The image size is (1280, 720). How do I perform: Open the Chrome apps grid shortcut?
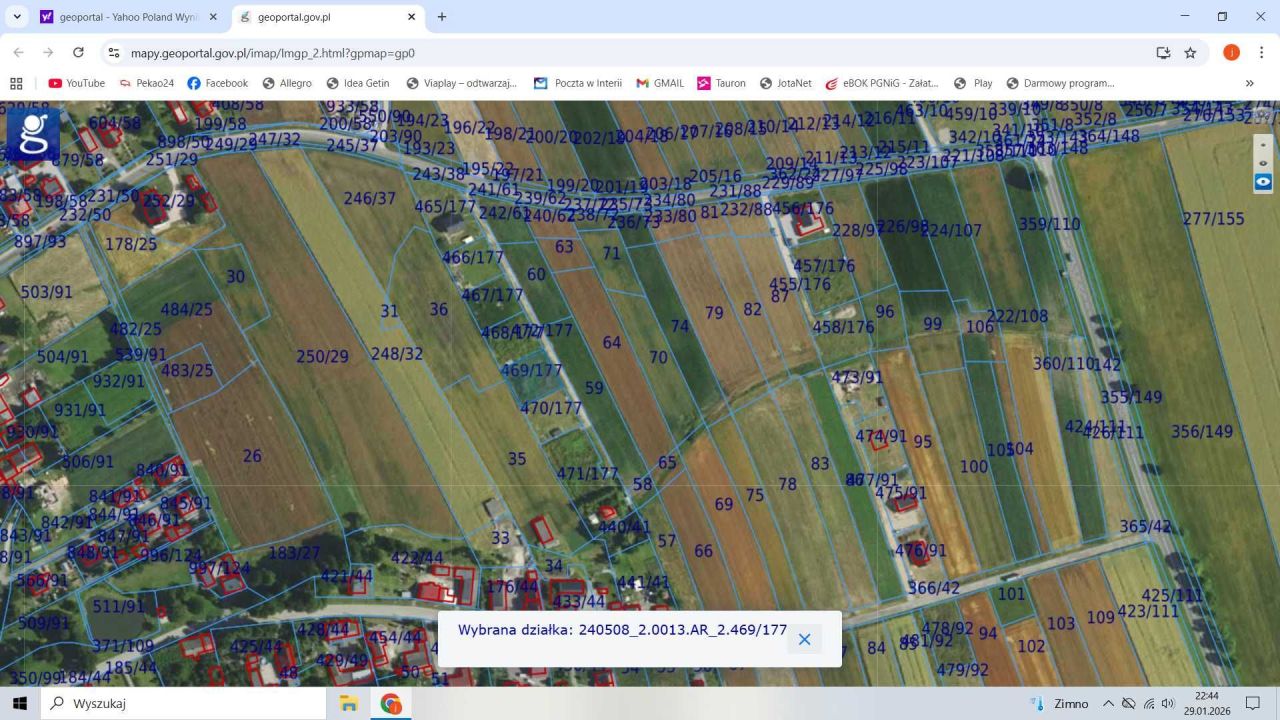[x=16, y=83]
